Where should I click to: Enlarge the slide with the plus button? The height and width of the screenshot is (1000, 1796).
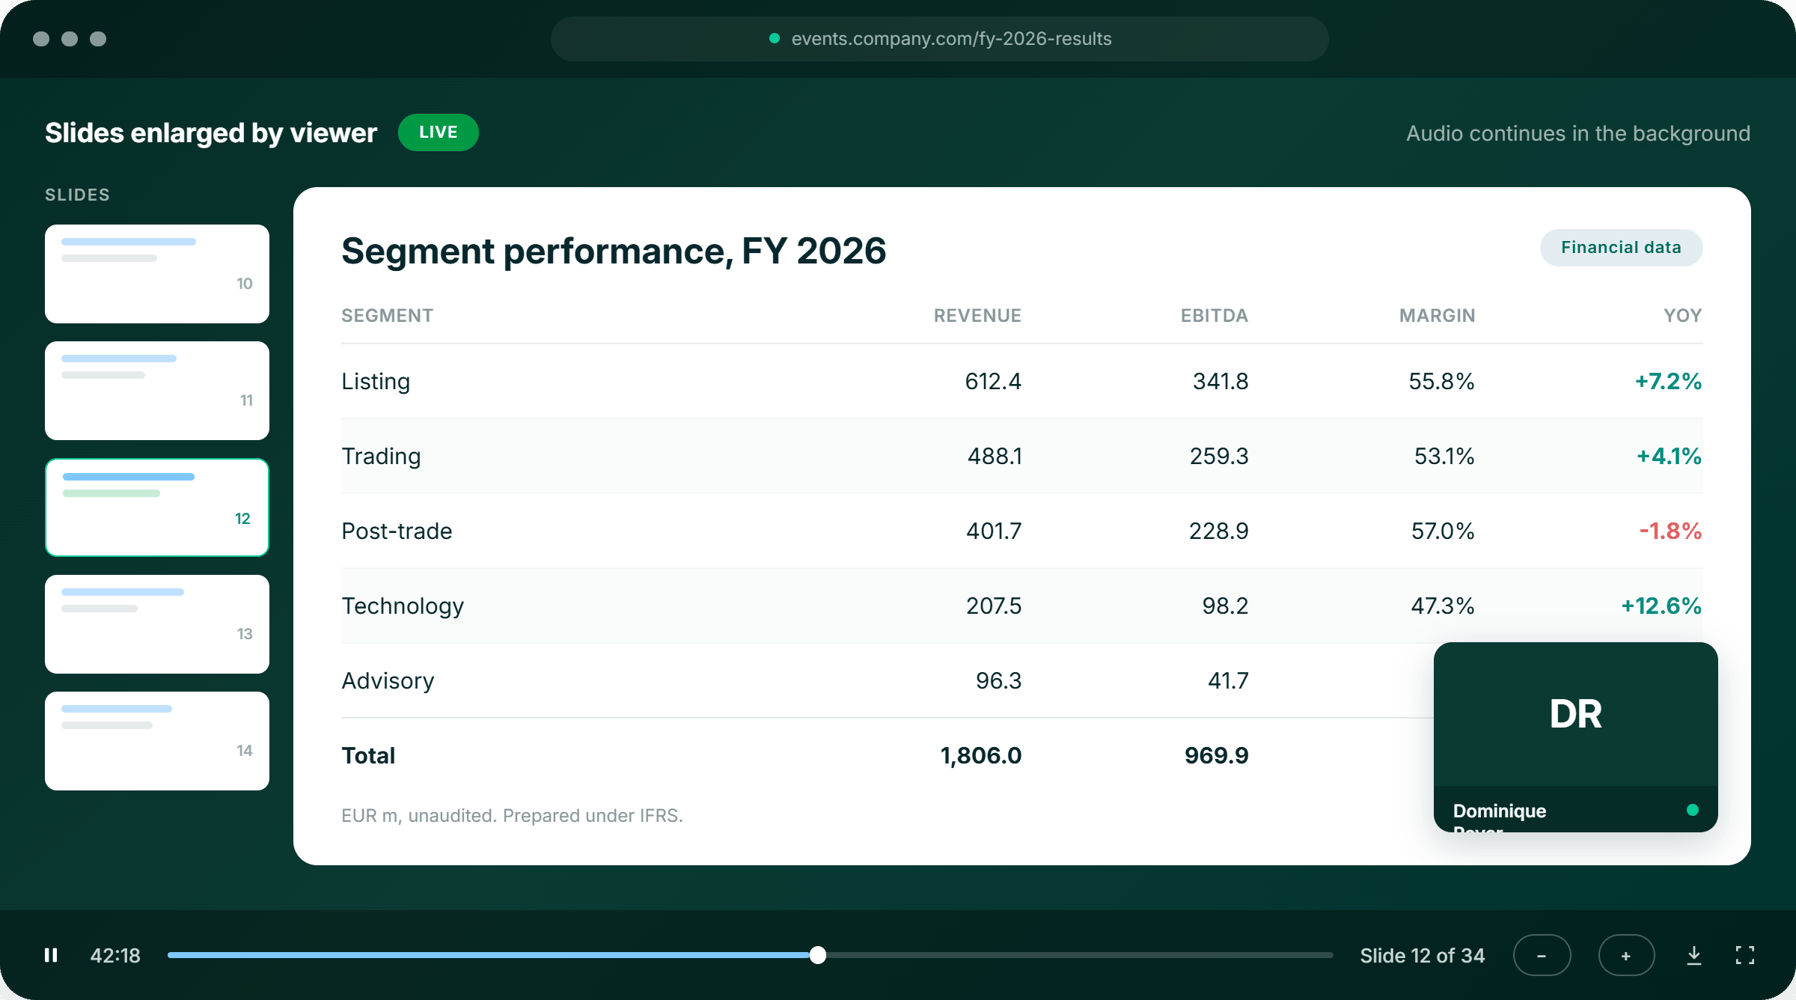1626,955
